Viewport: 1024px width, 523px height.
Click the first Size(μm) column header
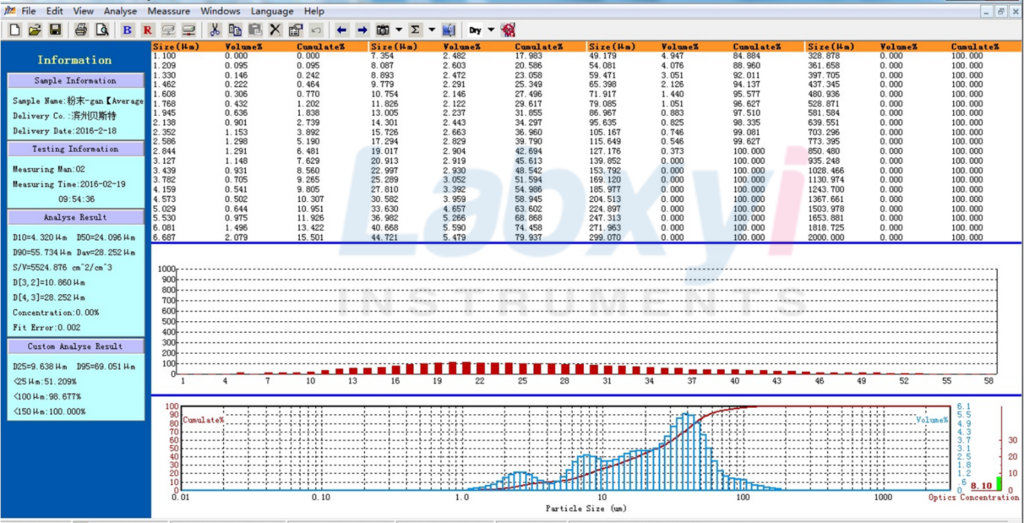(x=176, y=47)
